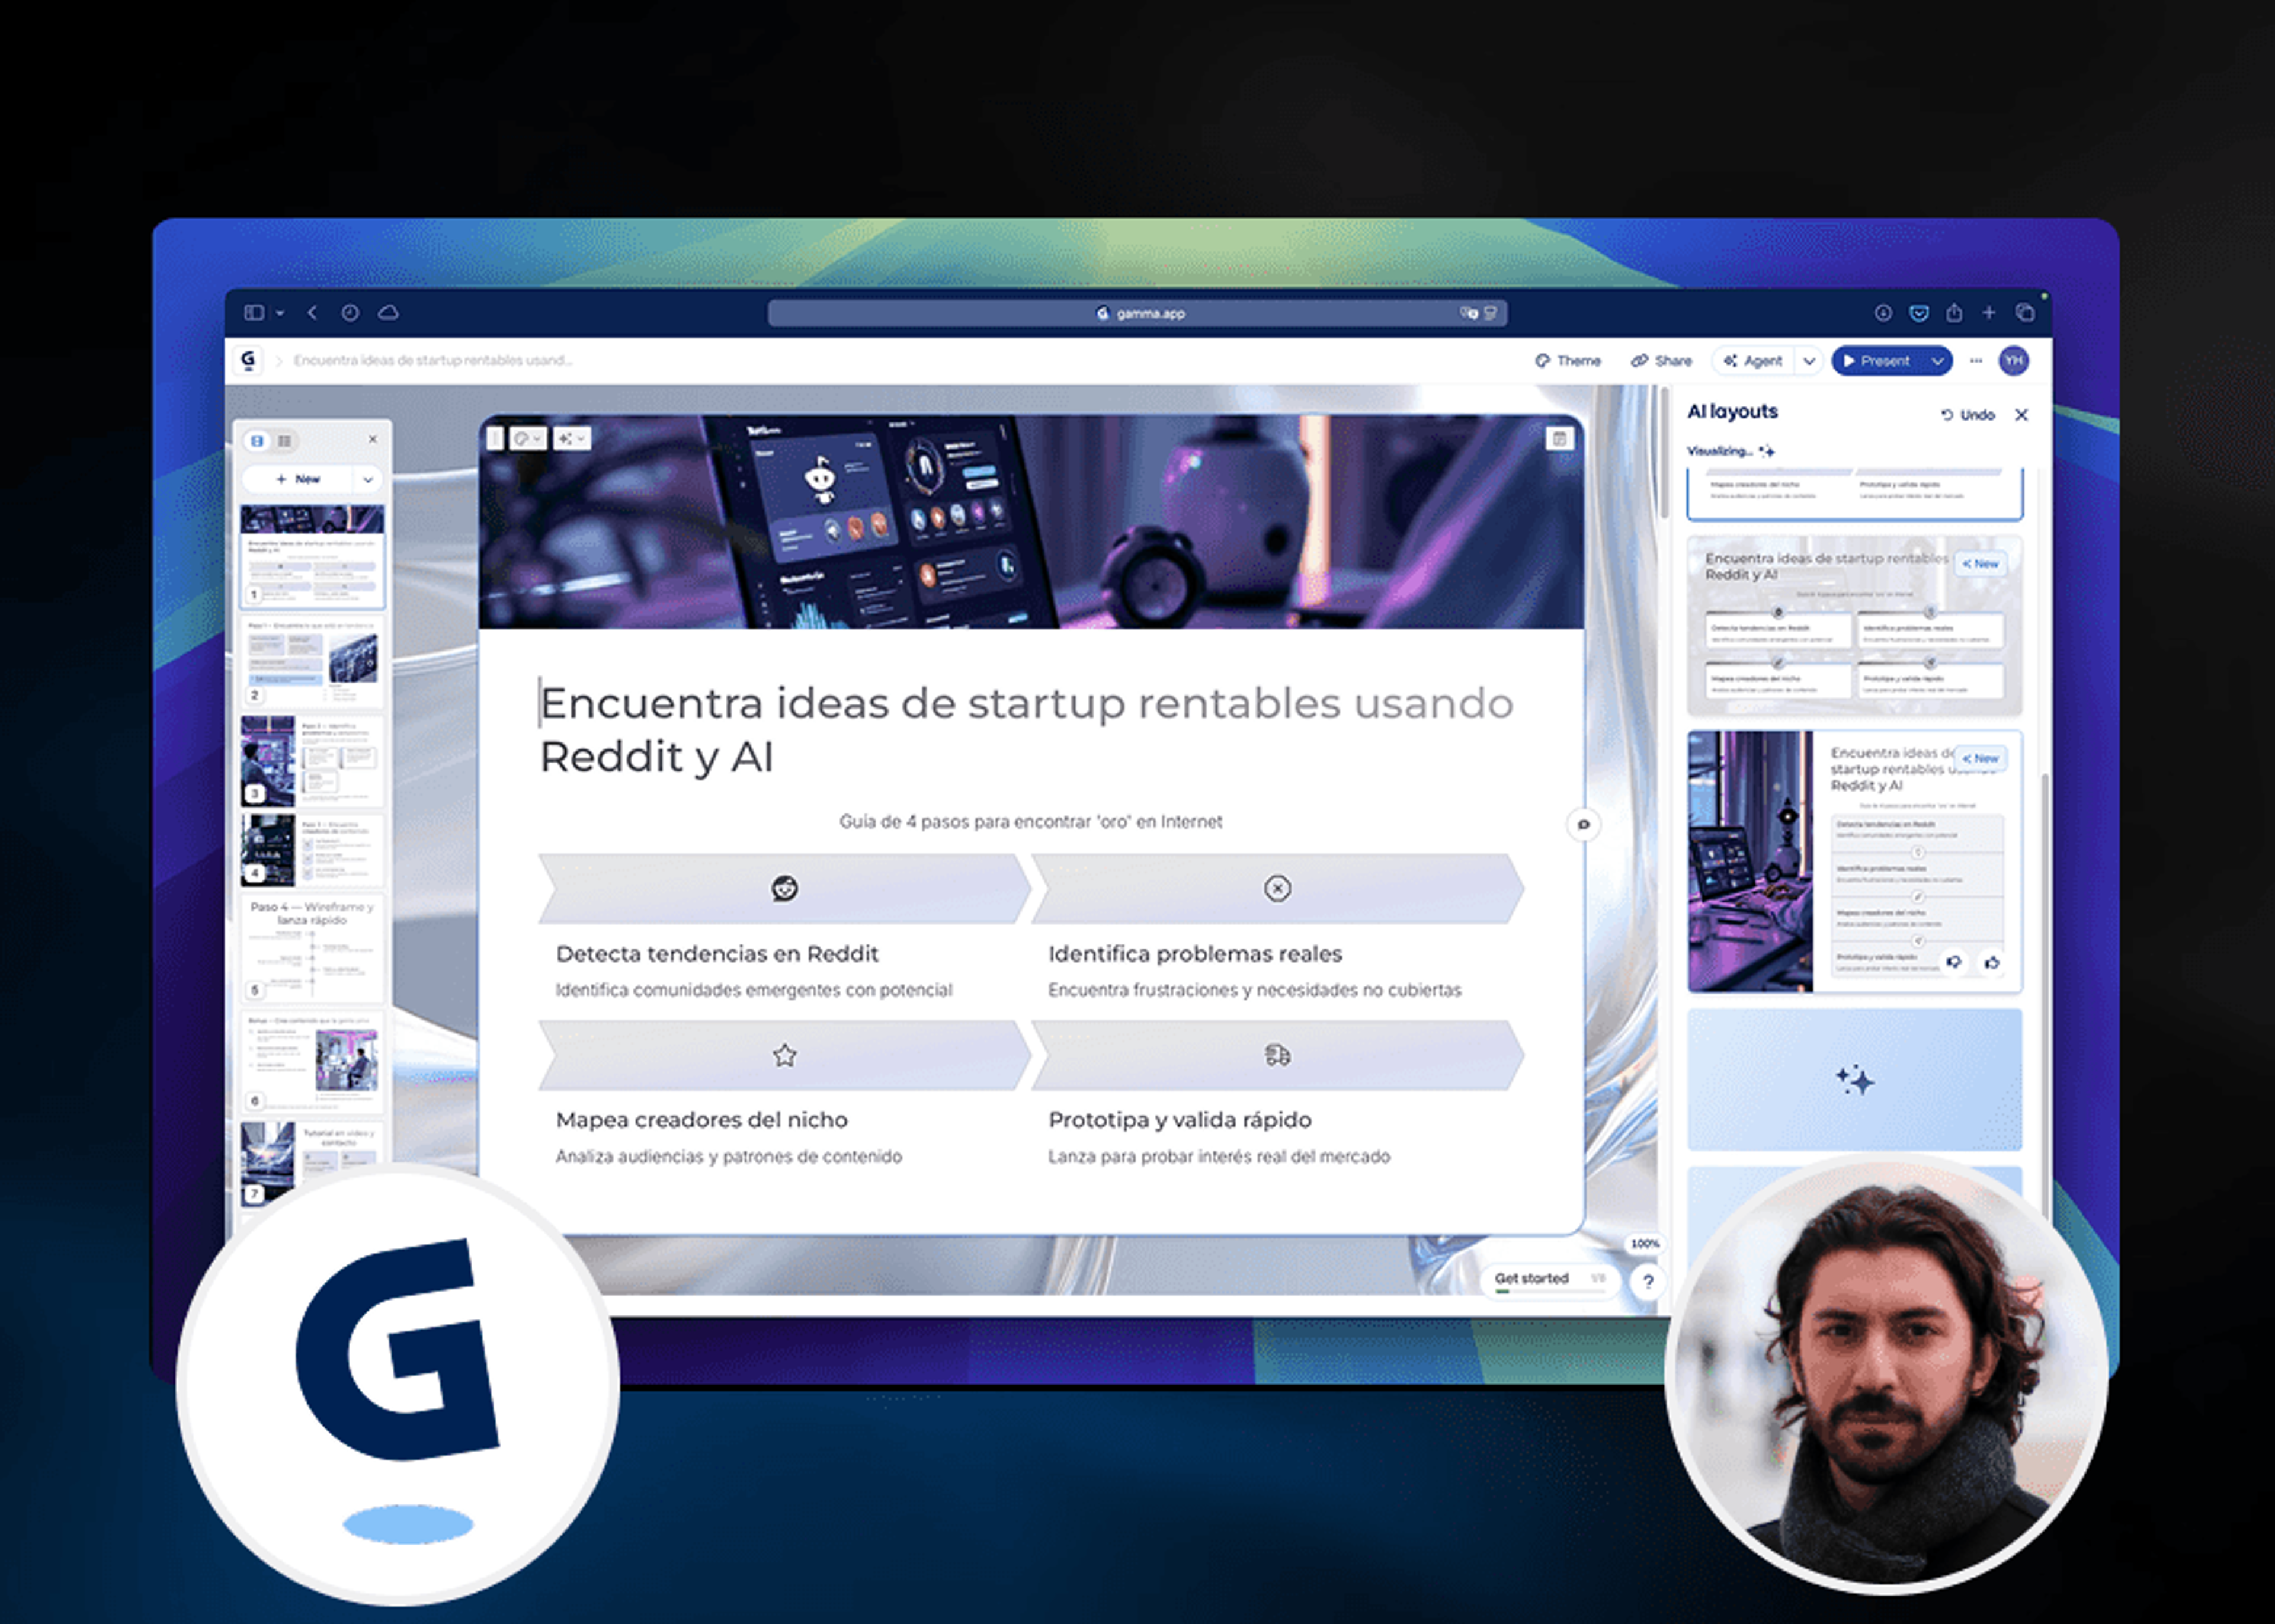2275x1624 pixels.
Task: Open the card style palette dropdown
Action: point(527,439)
